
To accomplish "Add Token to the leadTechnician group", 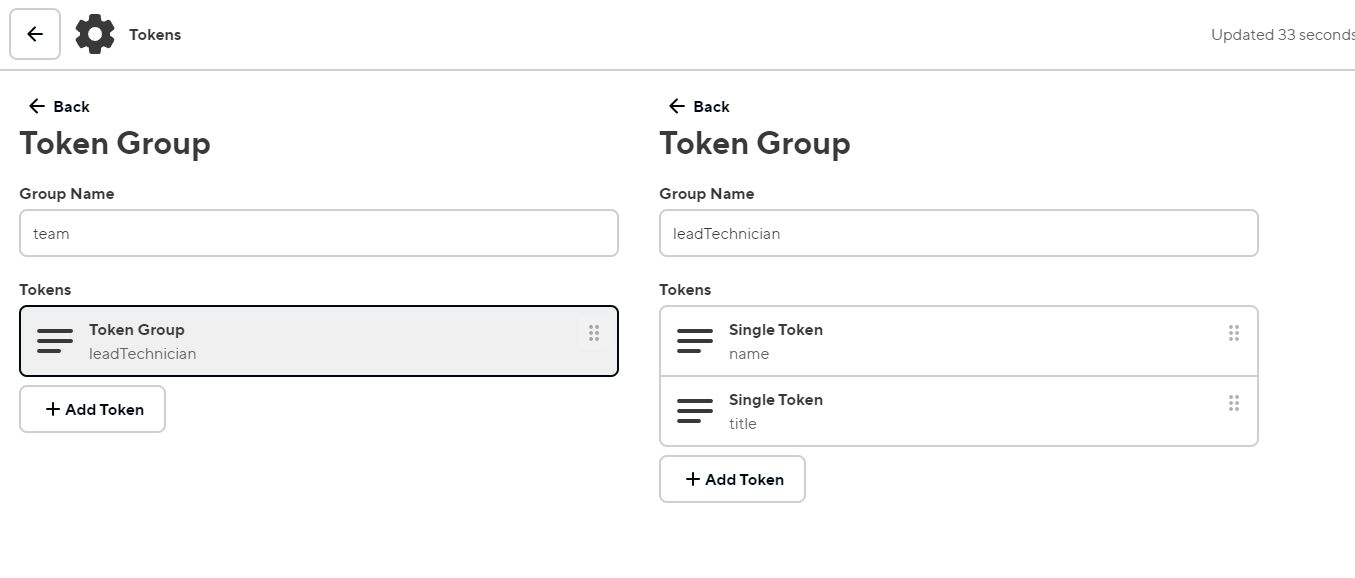I will [733, 479].
